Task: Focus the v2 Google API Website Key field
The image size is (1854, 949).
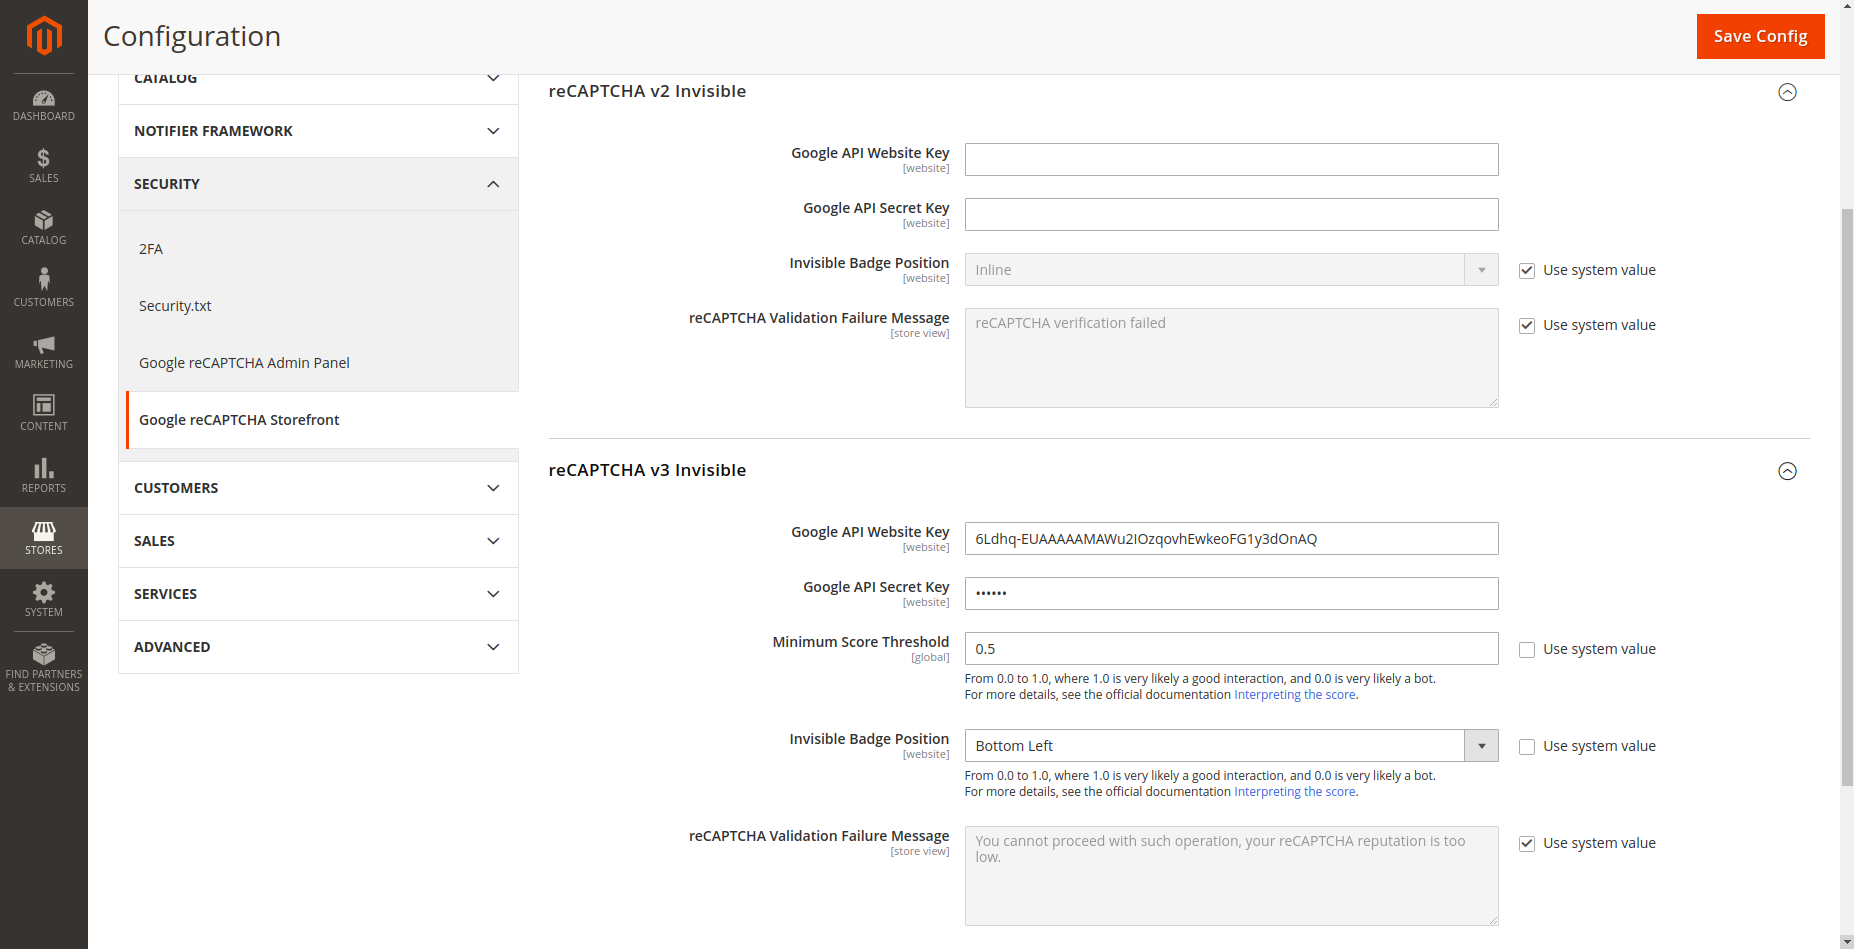Action: pos(1231,159)
